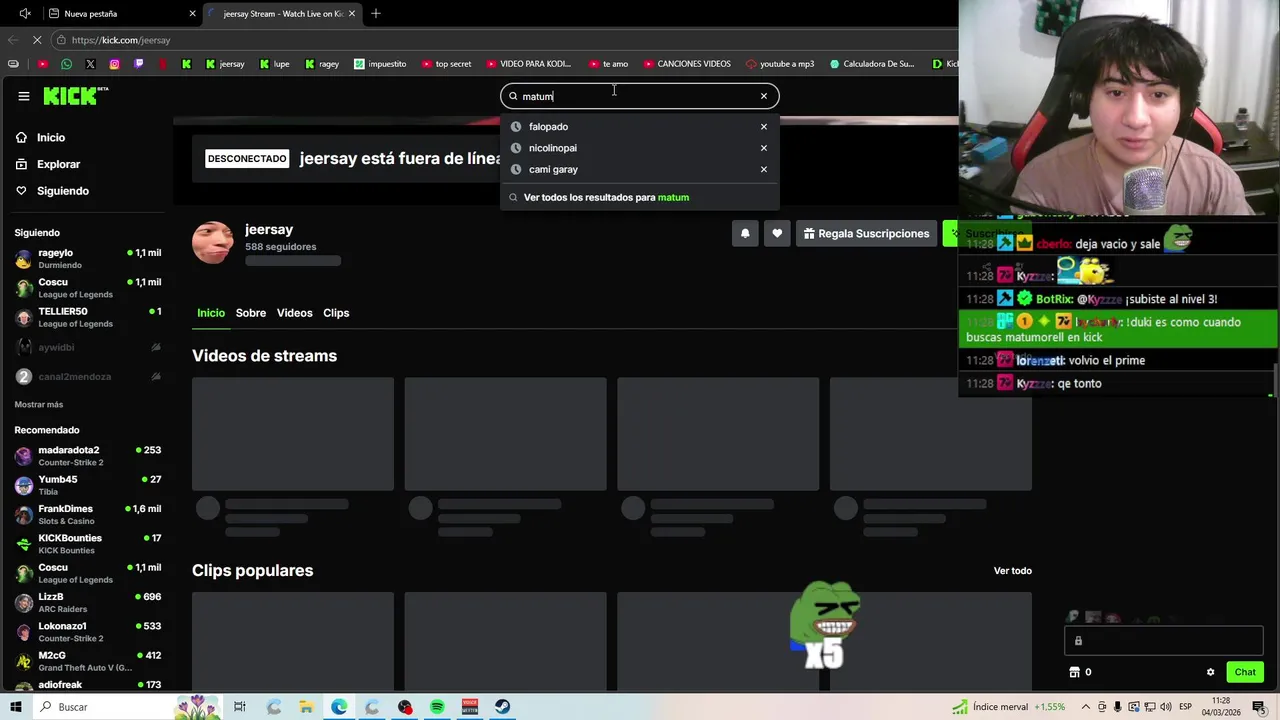Image resolution: width=1280 pixels, height=720 pixels.
Task: Expand Mostrar más followed channels
Action: click(39, 404)
